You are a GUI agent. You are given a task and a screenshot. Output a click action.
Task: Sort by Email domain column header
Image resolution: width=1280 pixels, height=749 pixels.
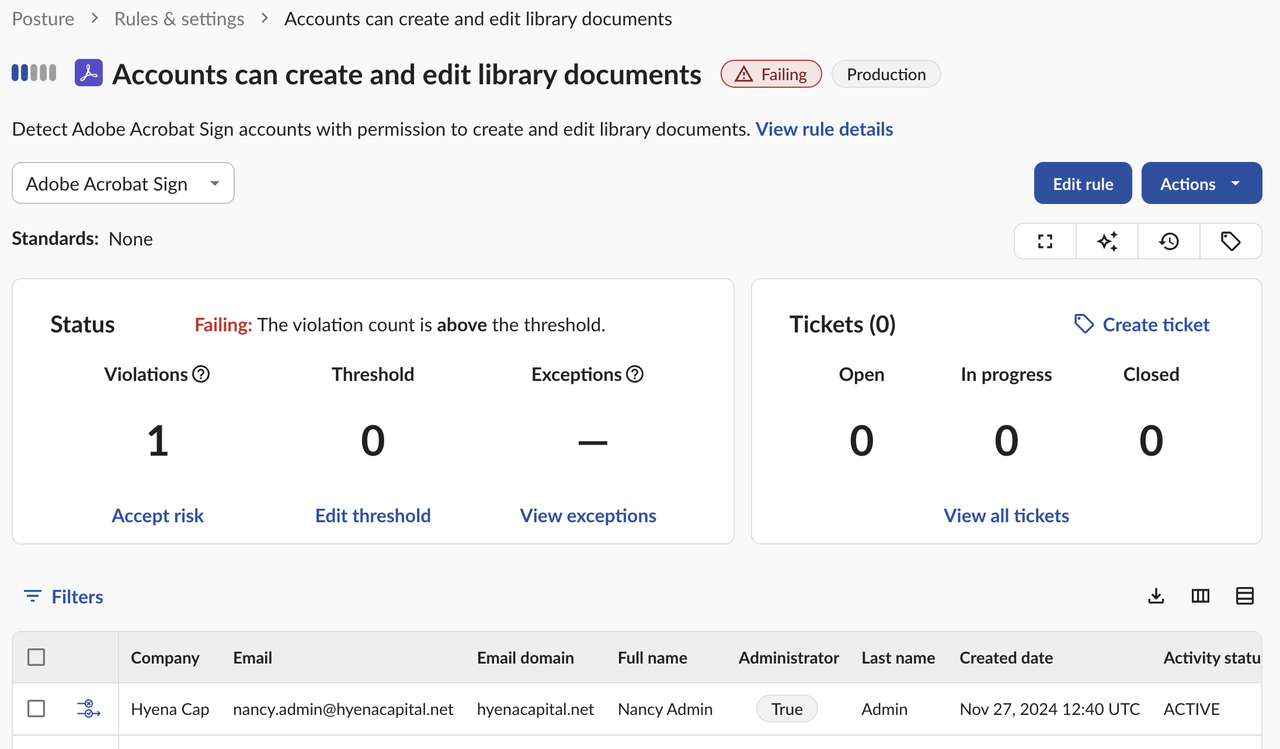point(525,657)
